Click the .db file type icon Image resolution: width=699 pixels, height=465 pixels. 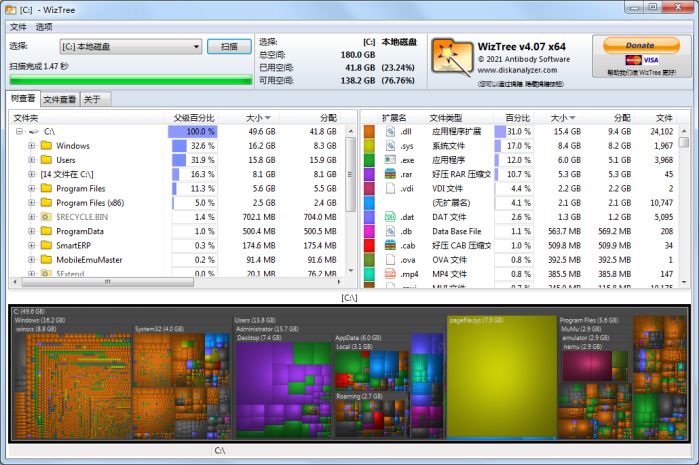click(x=391, y=231)
